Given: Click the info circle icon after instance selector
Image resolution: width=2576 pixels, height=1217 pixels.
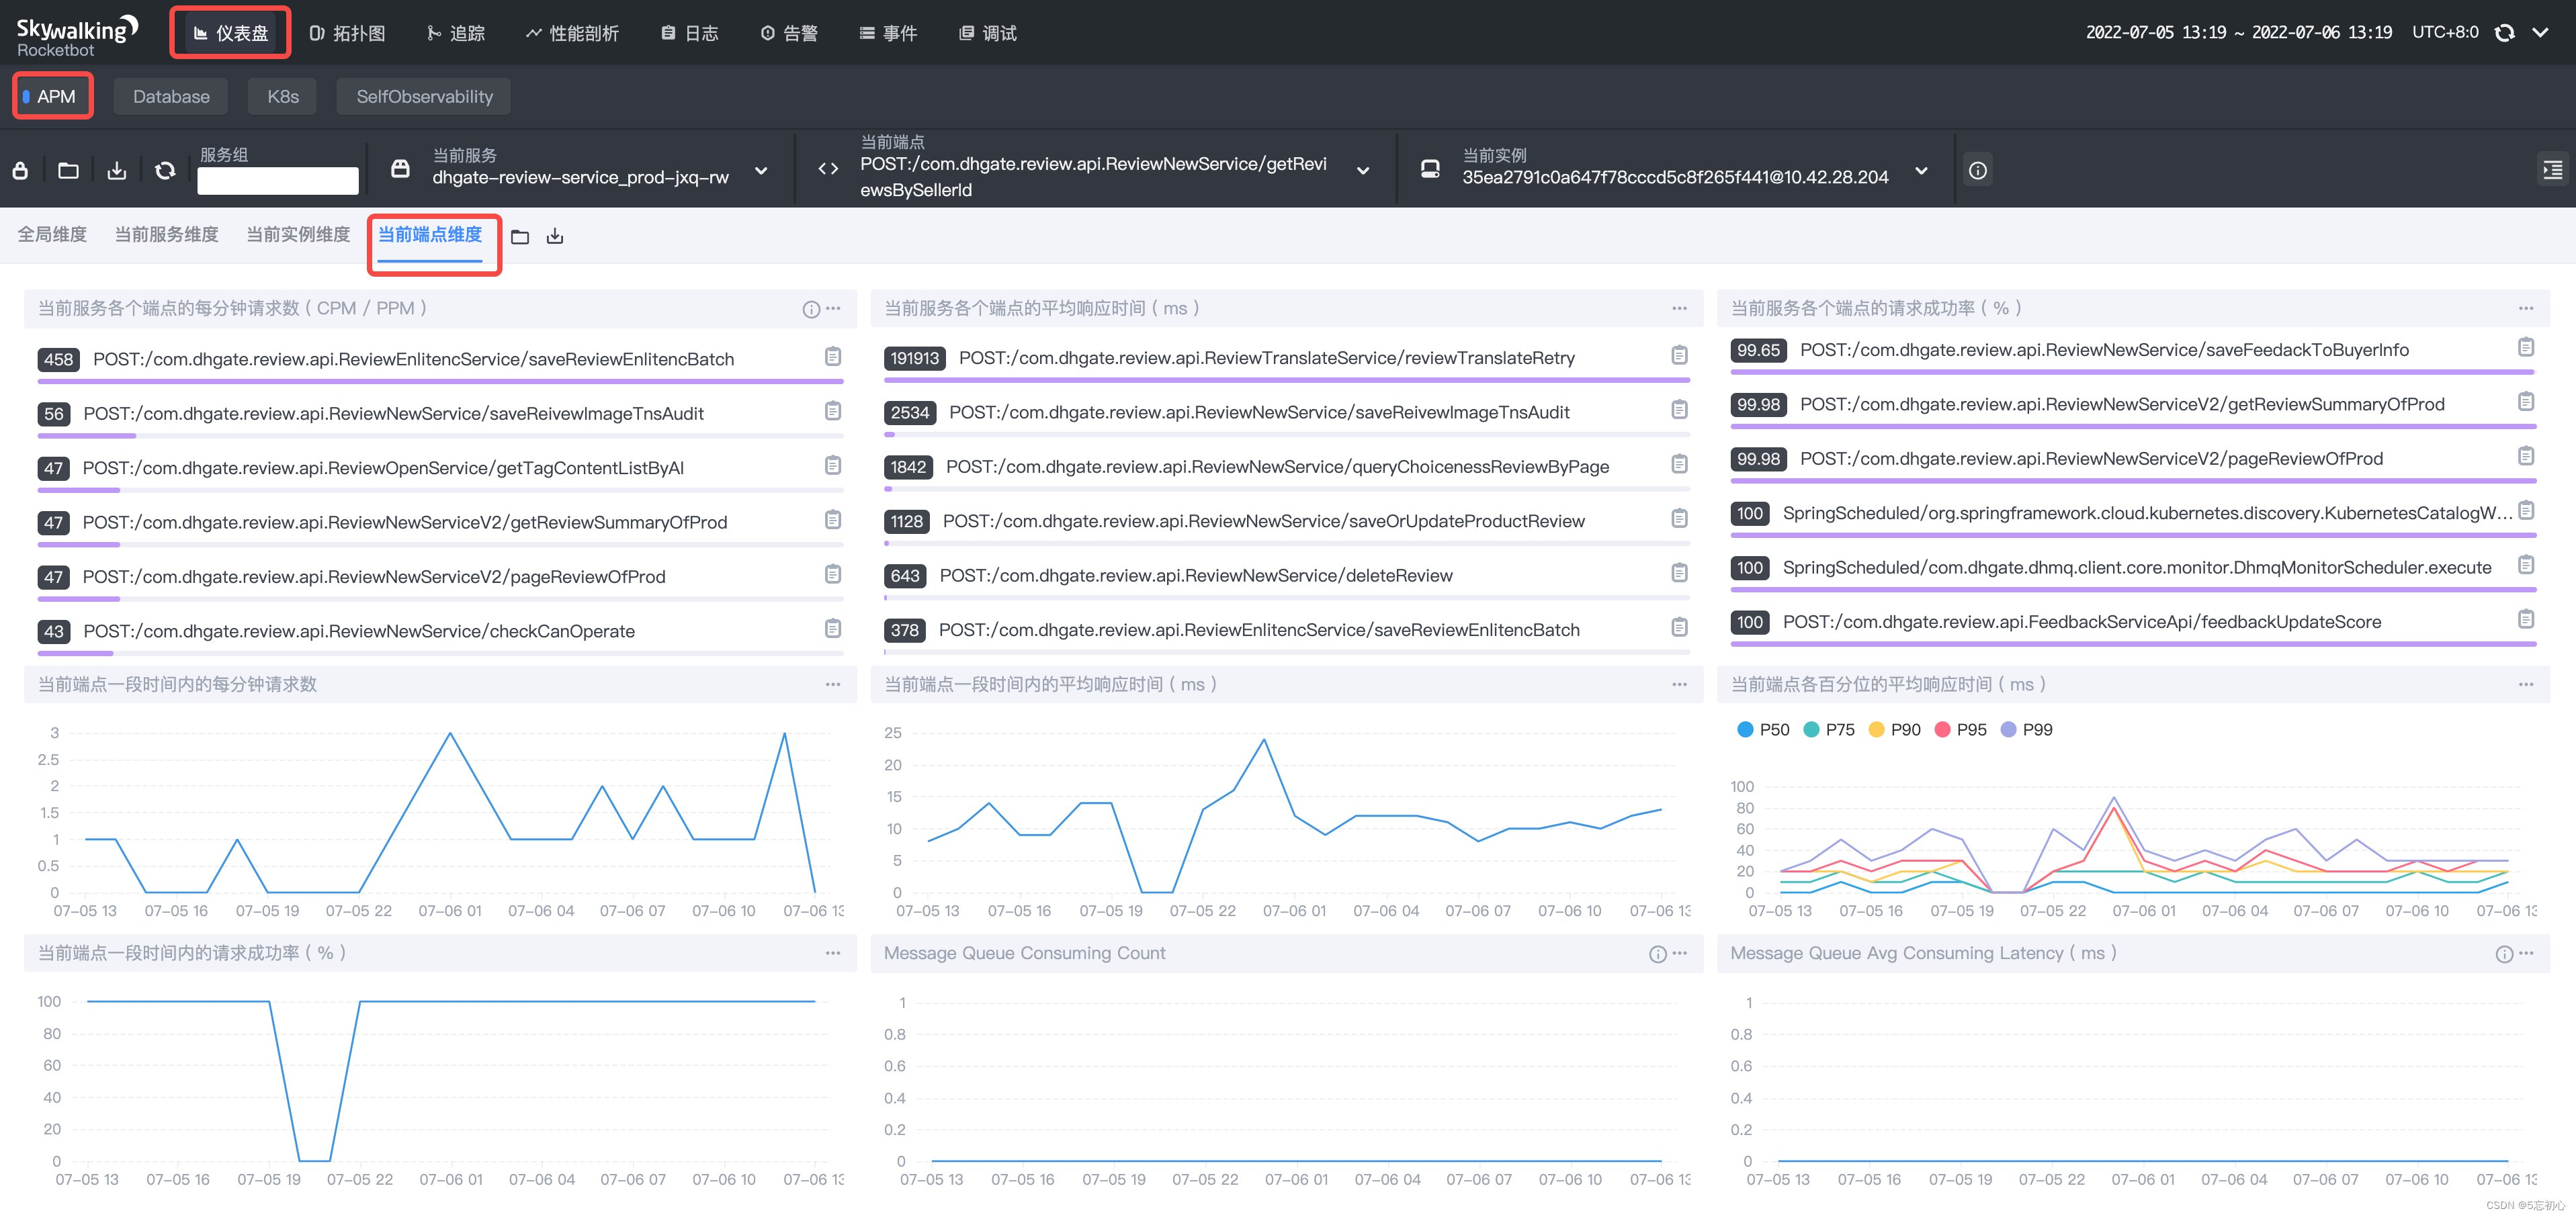Looking at the screenshot, I should click(1977, 170).
